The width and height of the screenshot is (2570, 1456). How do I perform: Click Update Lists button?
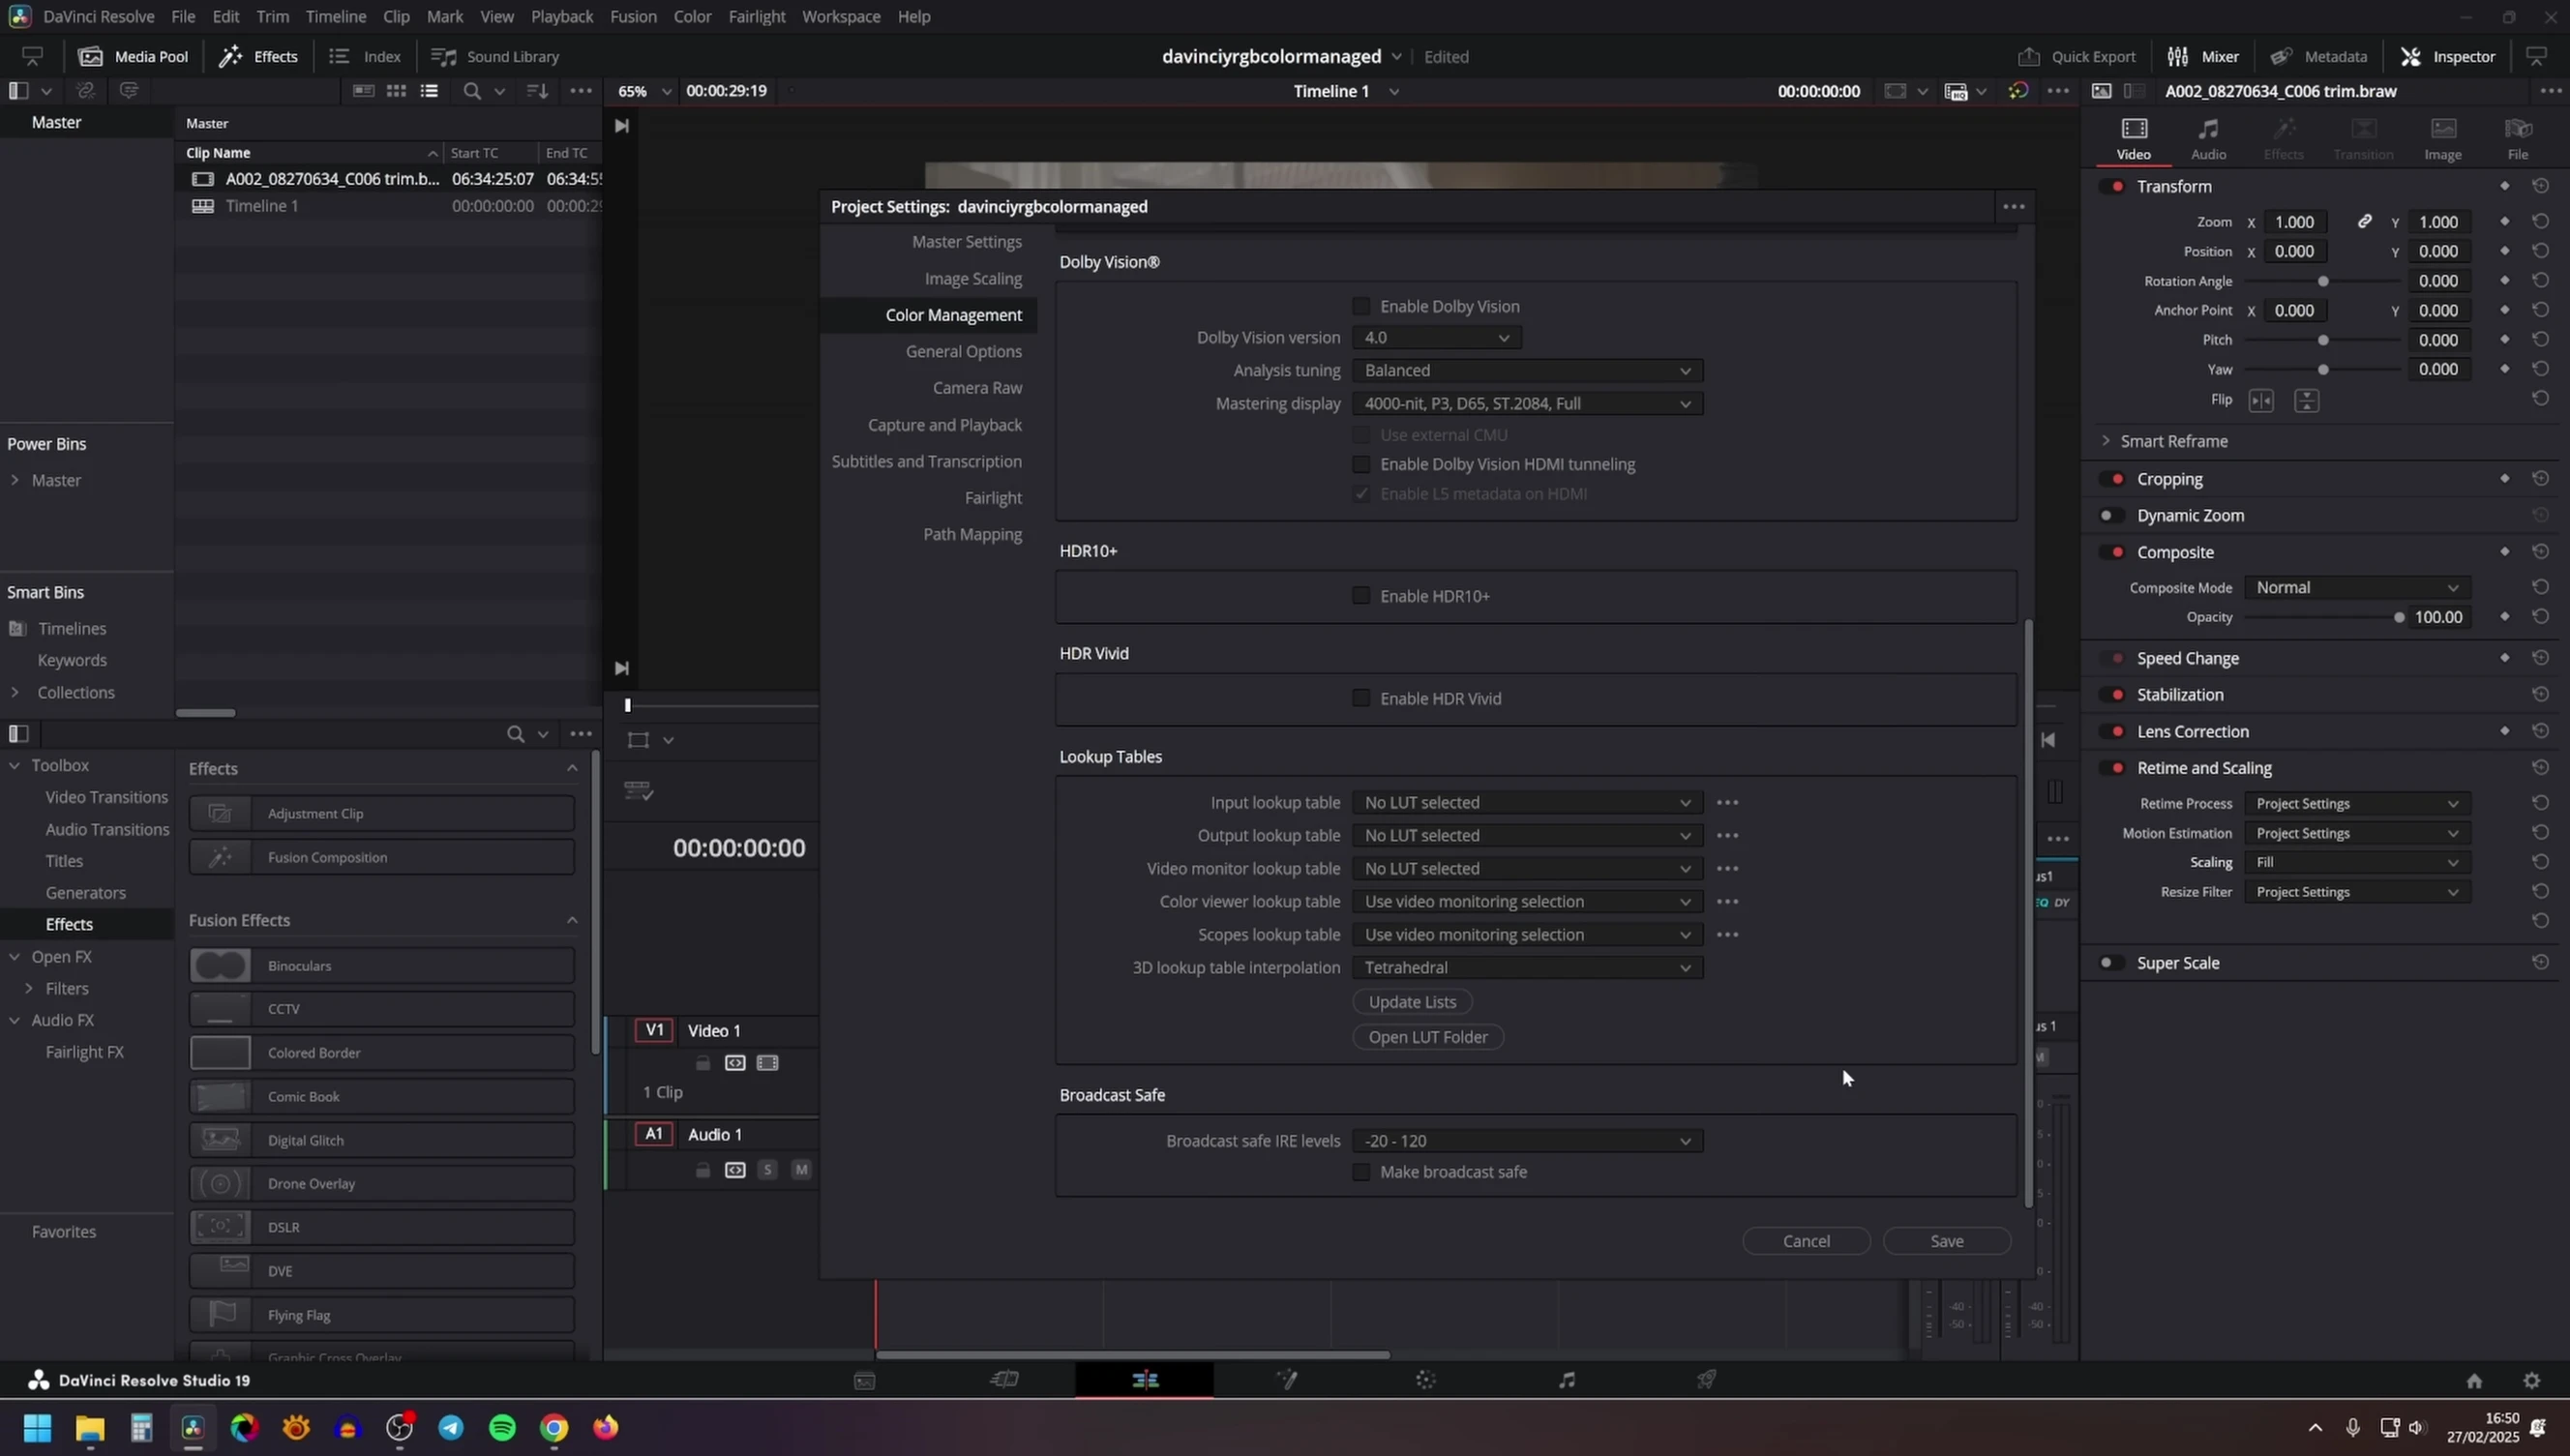(x=1412, y=1002)
